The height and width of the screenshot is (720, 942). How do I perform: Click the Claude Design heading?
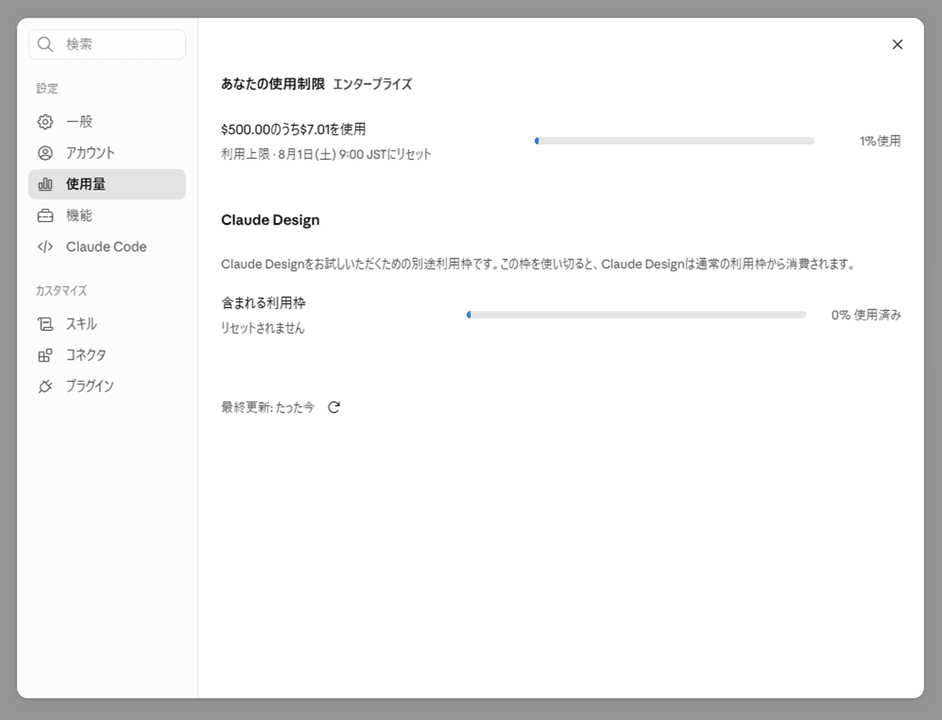270,220
